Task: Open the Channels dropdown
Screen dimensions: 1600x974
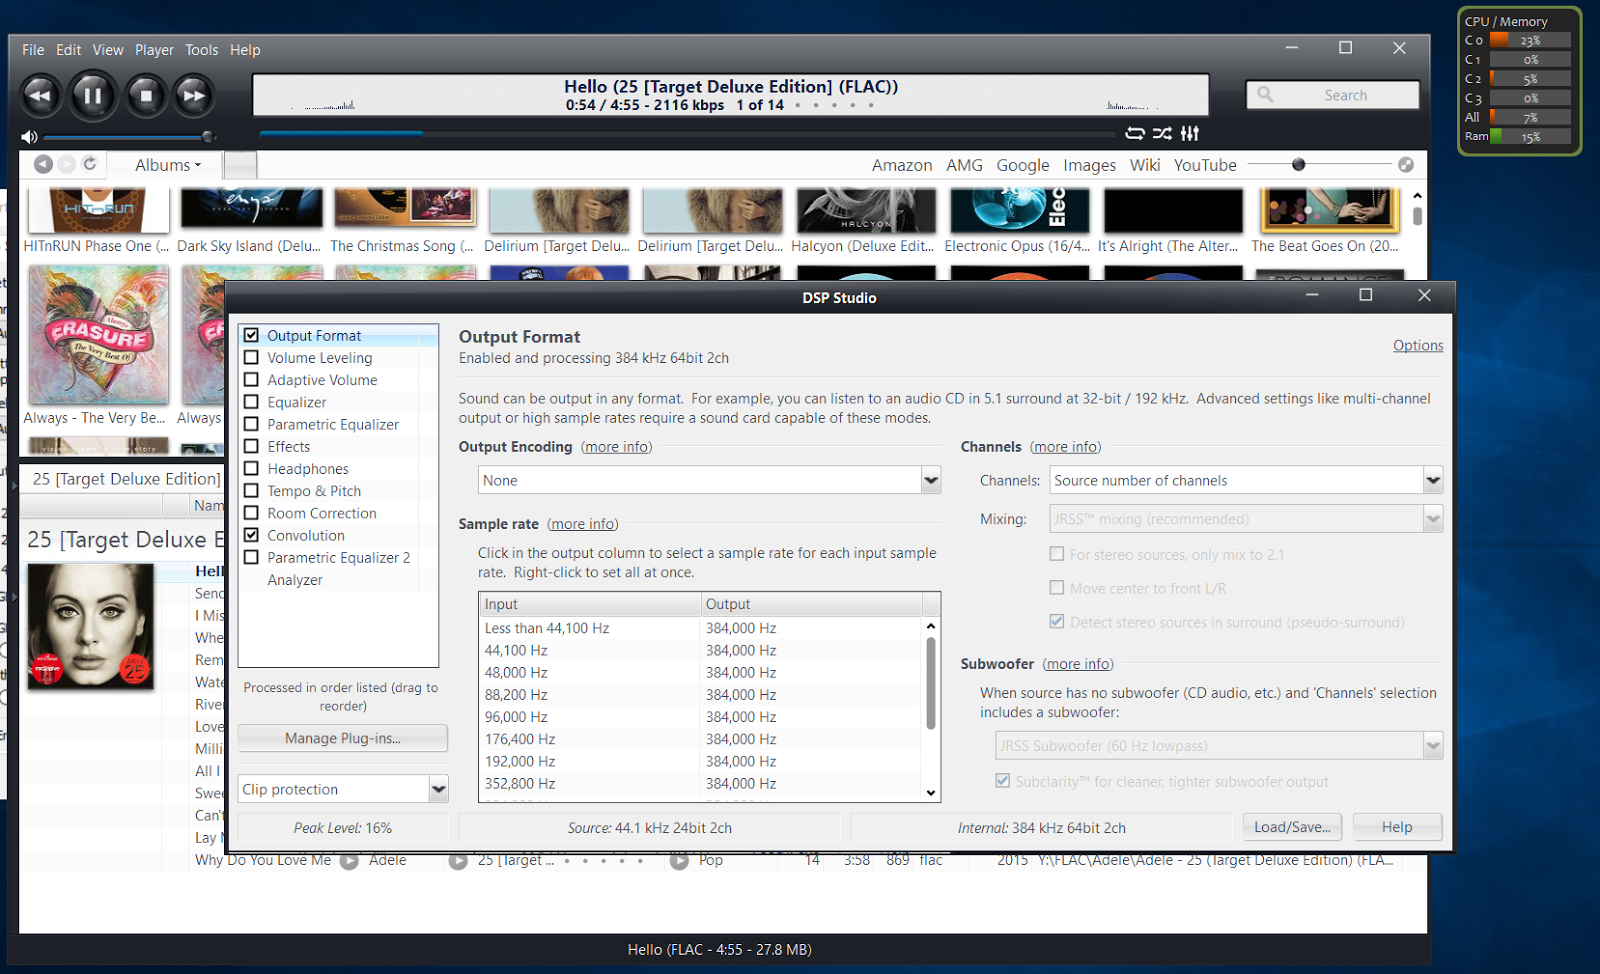Action: 1246,481
